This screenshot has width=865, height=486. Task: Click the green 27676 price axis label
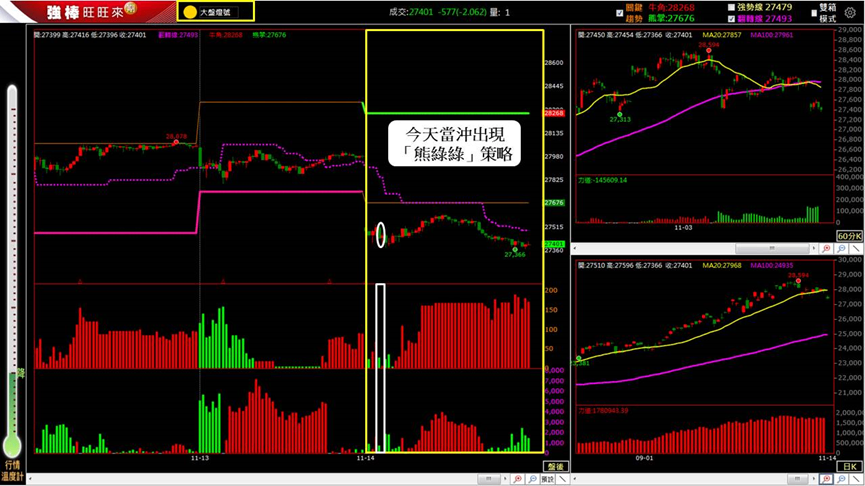tap(554, 203)
